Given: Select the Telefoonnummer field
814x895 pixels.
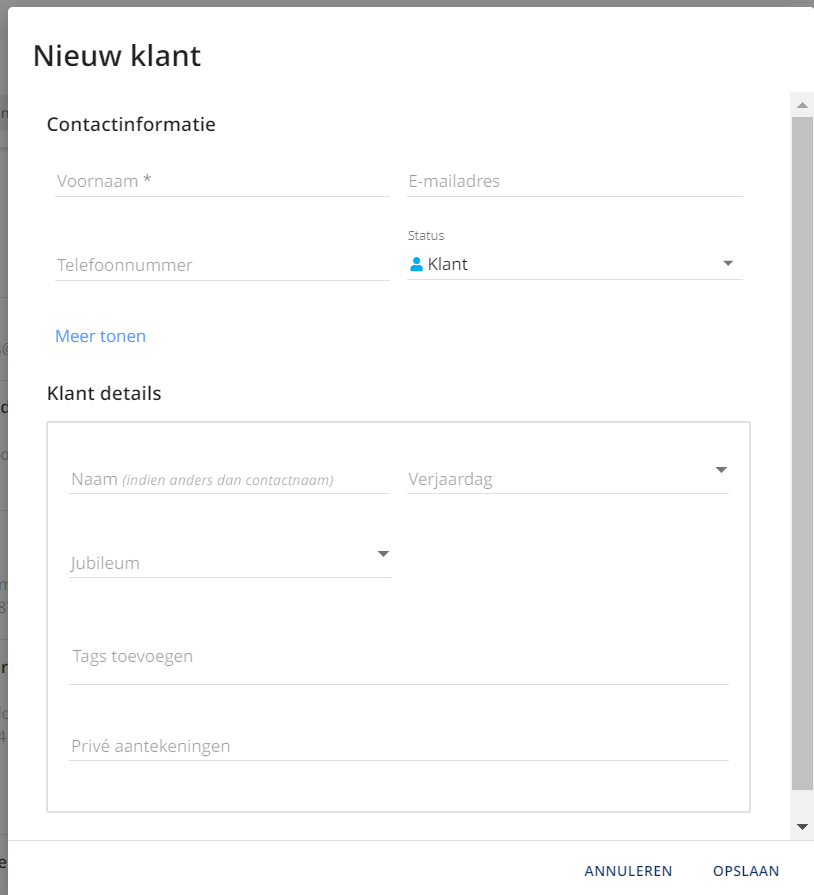Looking at the screenshot, I should (222, 266).
